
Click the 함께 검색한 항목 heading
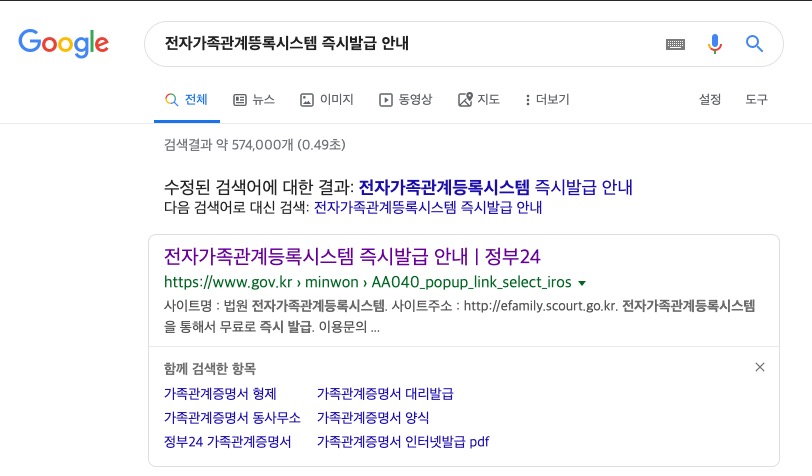[210, 369]
